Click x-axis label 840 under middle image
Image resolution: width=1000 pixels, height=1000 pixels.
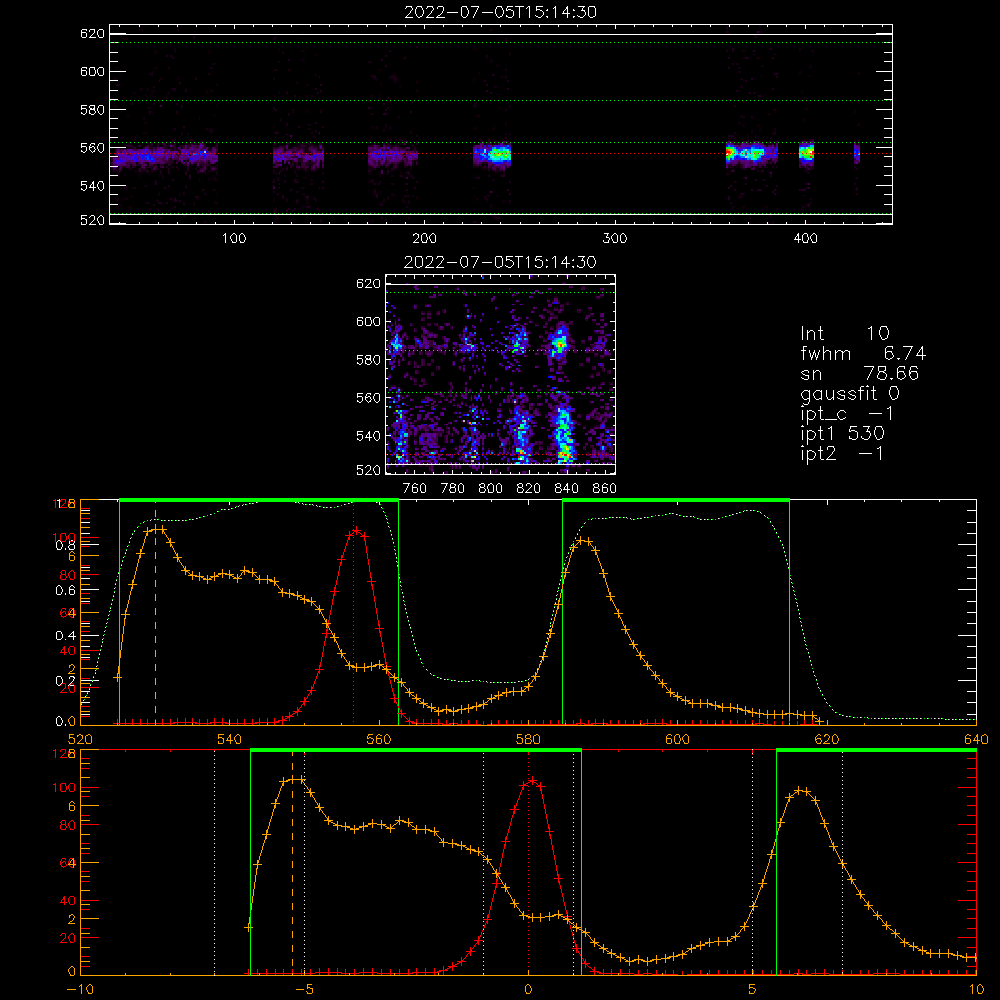[566, 489]
